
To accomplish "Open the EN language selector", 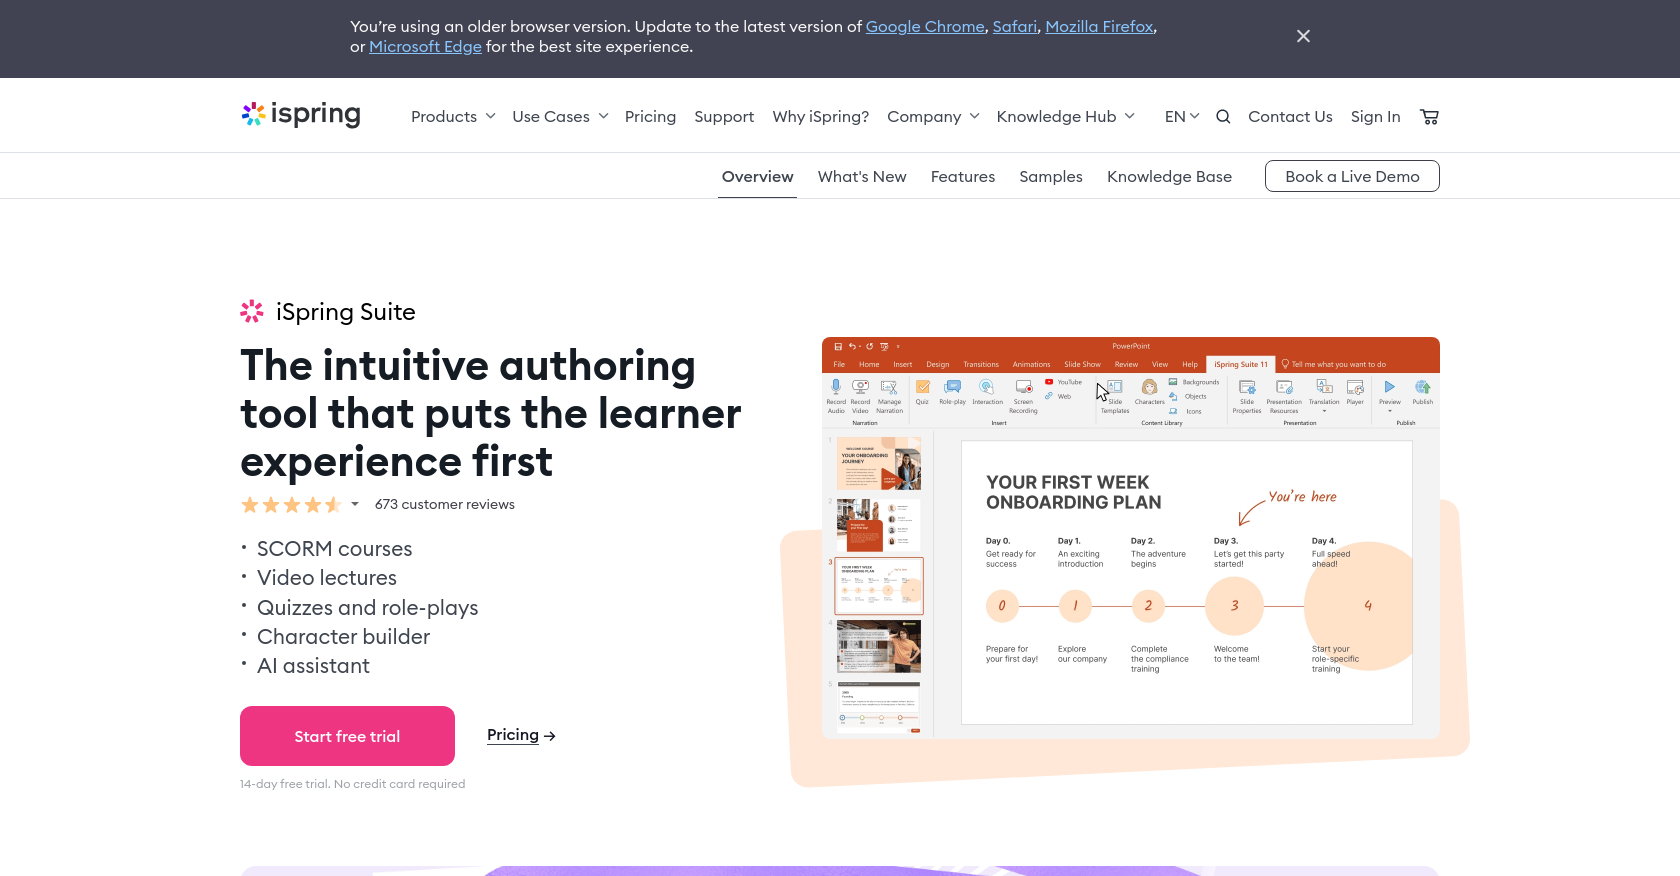I will [x=1182, y=117].
